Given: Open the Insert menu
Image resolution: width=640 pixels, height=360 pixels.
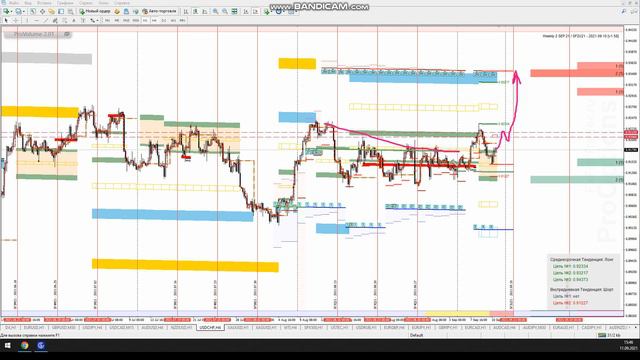Looking at the screenshot, I should (44, 3).
